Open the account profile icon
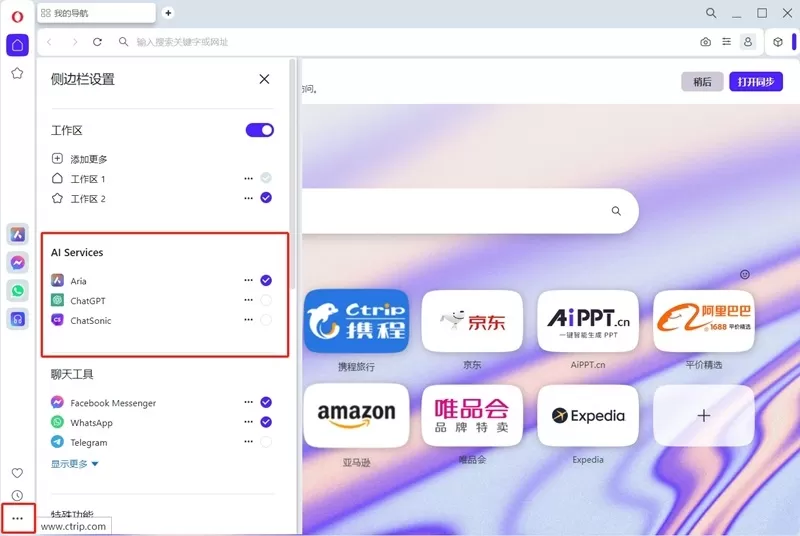This screenshot has width=800, height=536. pyautogui.click(x=748, y=42)
